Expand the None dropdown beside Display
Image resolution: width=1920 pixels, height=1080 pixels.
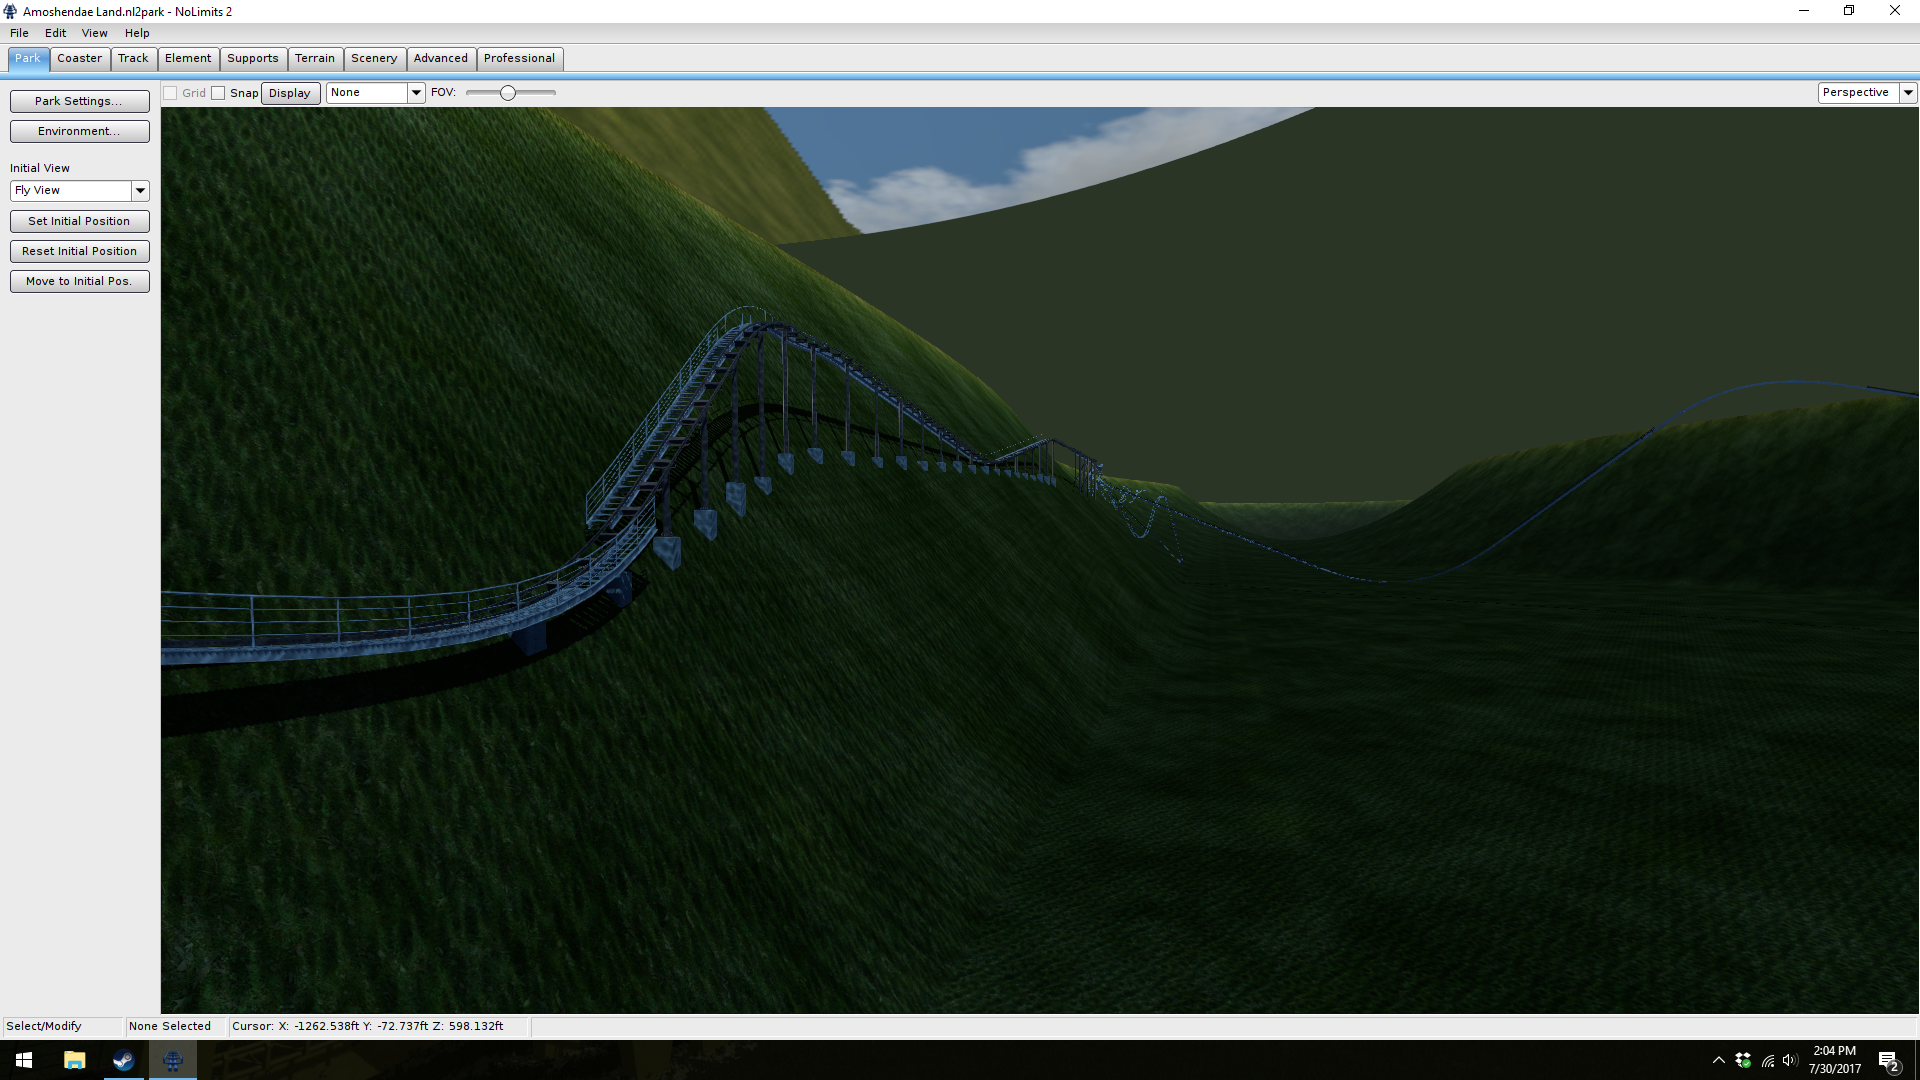(x=416, y=93)
